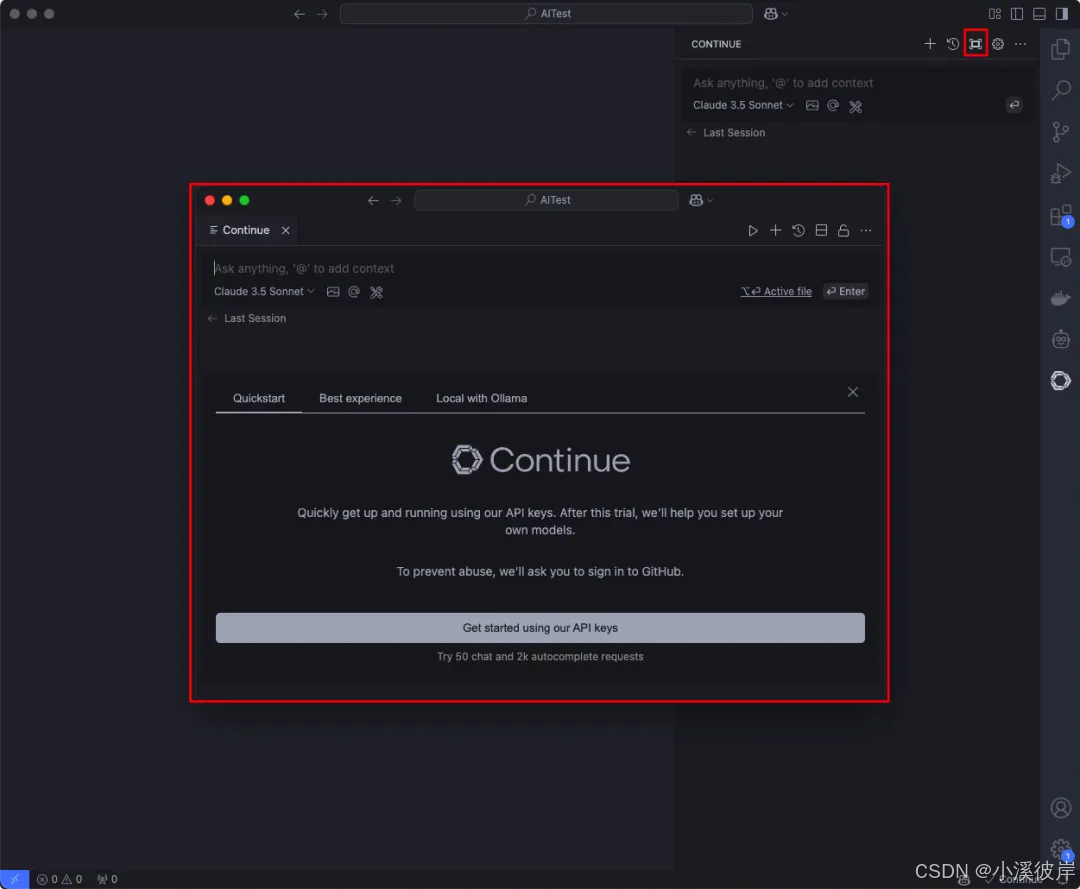Open the Continue extension in the activity bar

[1060, 380]
